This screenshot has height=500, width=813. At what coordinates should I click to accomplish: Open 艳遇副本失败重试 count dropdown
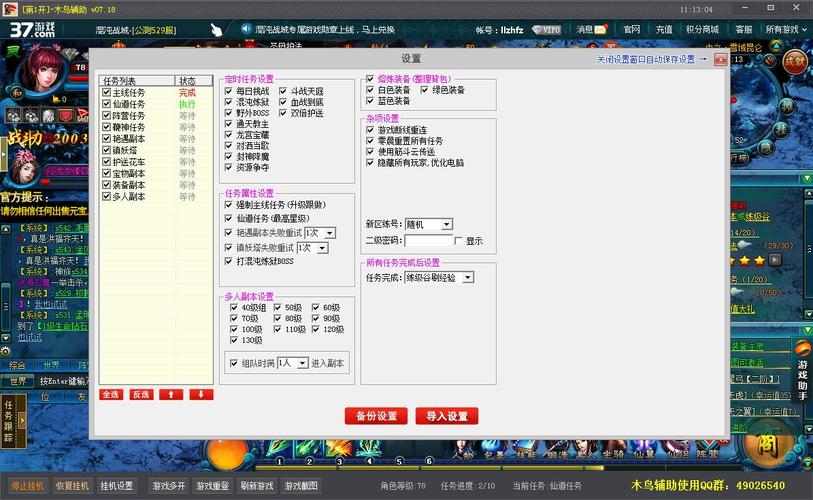(330, 233)
